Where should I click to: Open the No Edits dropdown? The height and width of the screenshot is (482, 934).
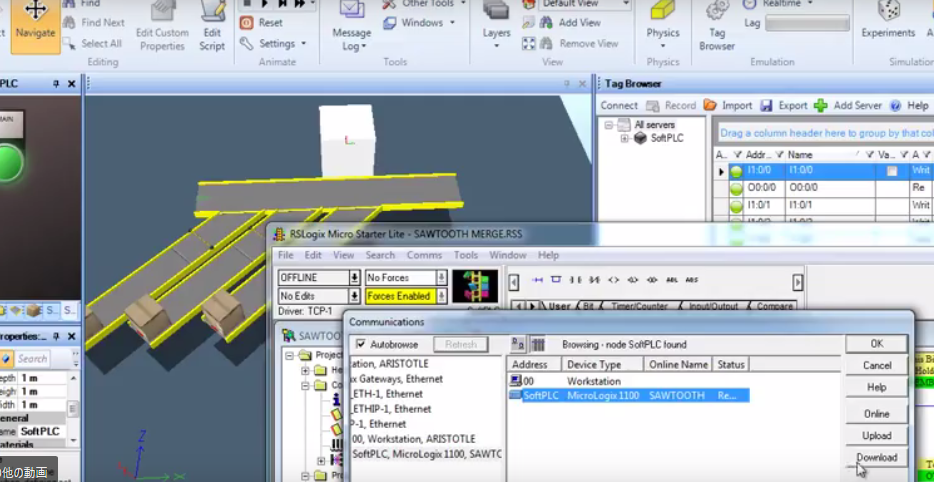pos(354,296)
